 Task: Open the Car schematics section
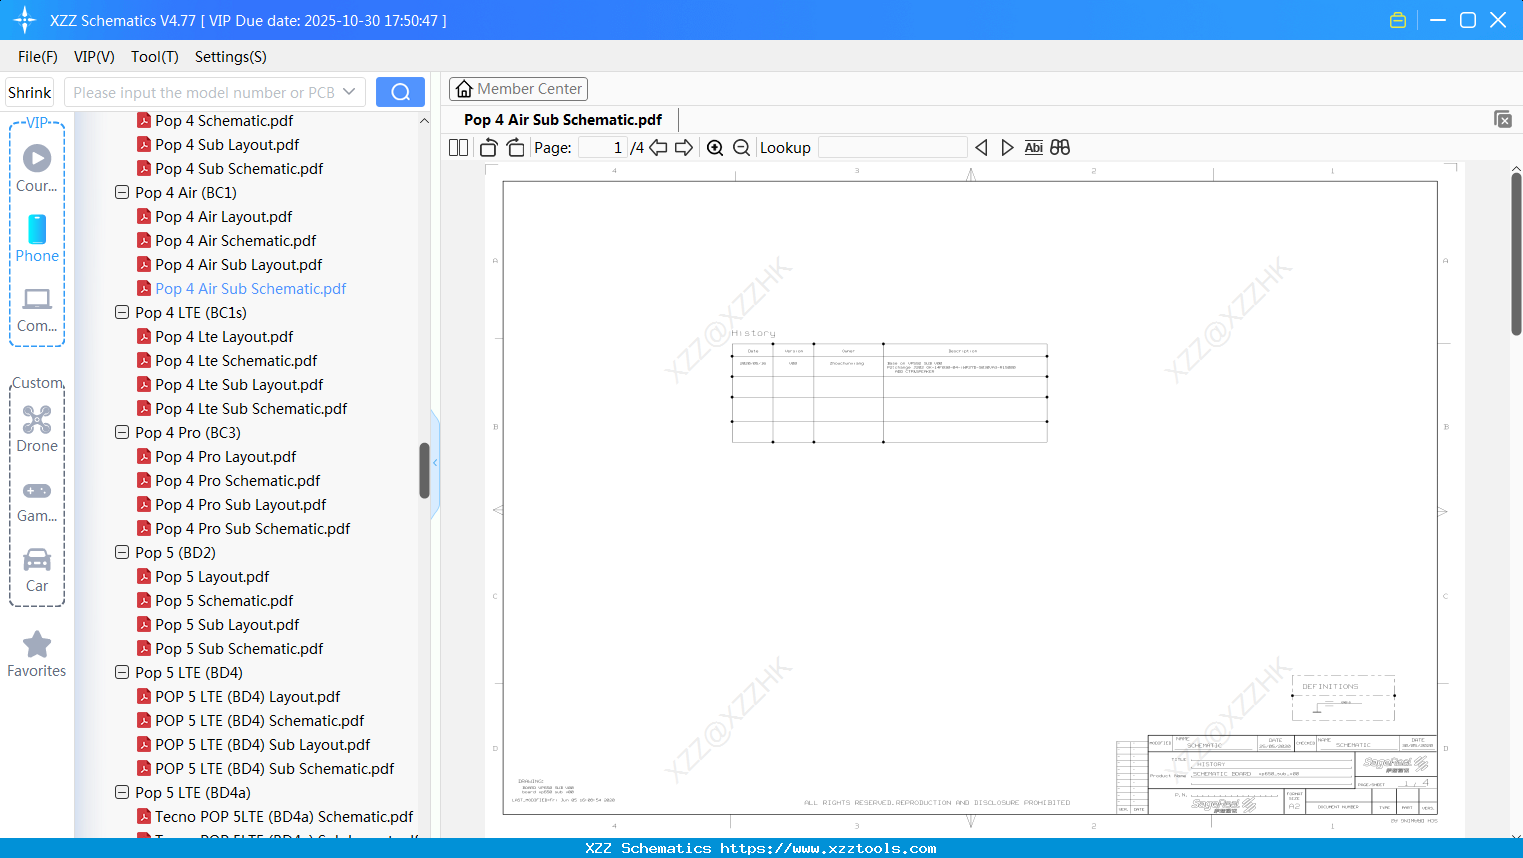click(x=37, y=570)
